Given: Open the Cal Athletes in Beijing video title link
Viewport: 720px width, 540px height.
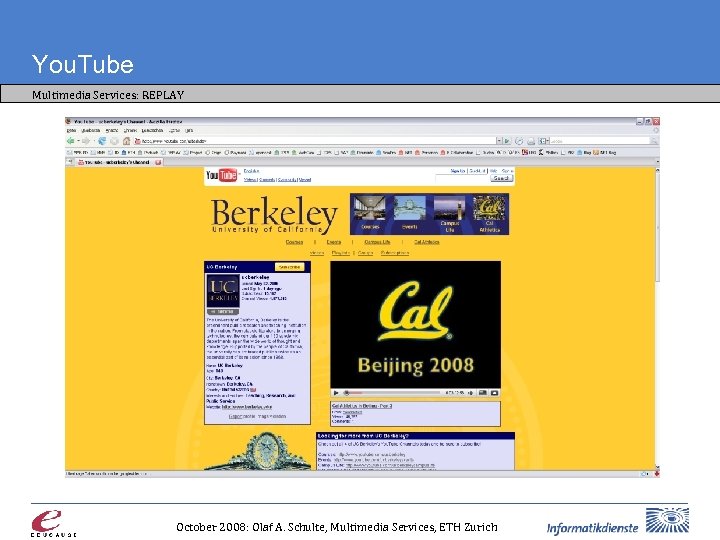Looking at the screenshot, I should point(362,406).
